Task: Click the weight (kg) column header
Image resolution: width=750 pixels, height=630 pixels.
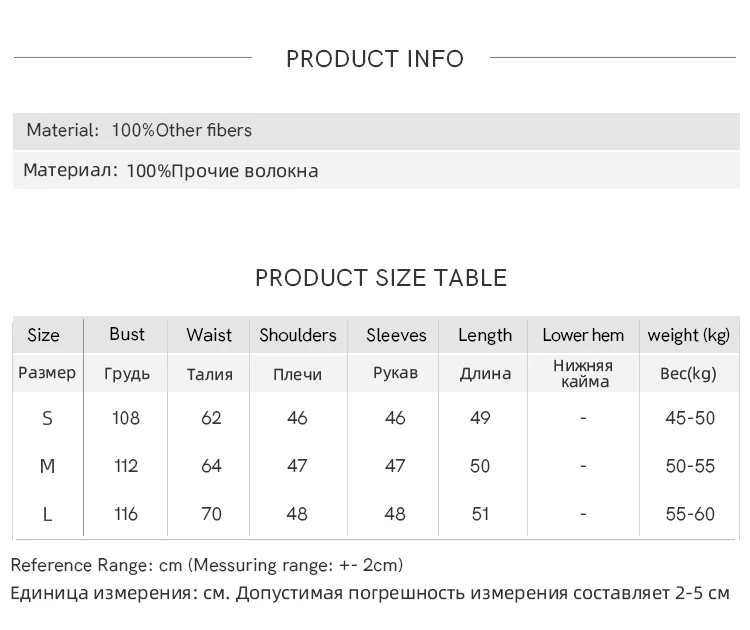Action: tap(689, 335)
